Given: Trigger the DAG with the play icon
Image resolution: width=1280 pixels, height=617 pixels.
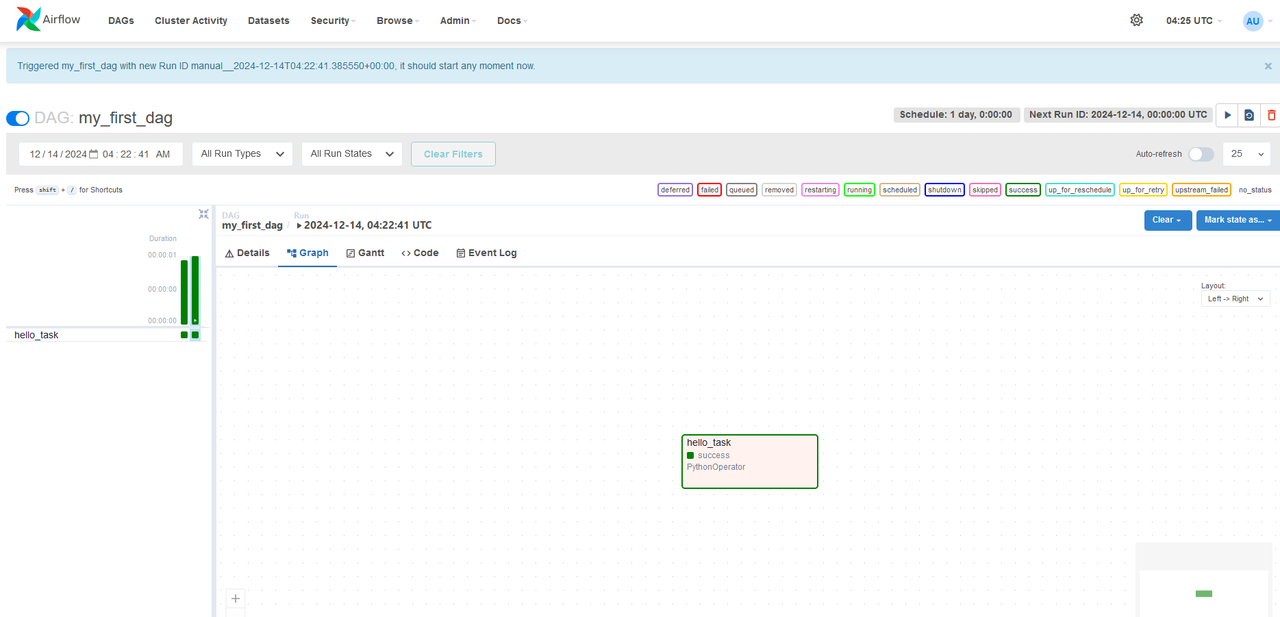Looking at the screenshot, I should coord(1227,115).
